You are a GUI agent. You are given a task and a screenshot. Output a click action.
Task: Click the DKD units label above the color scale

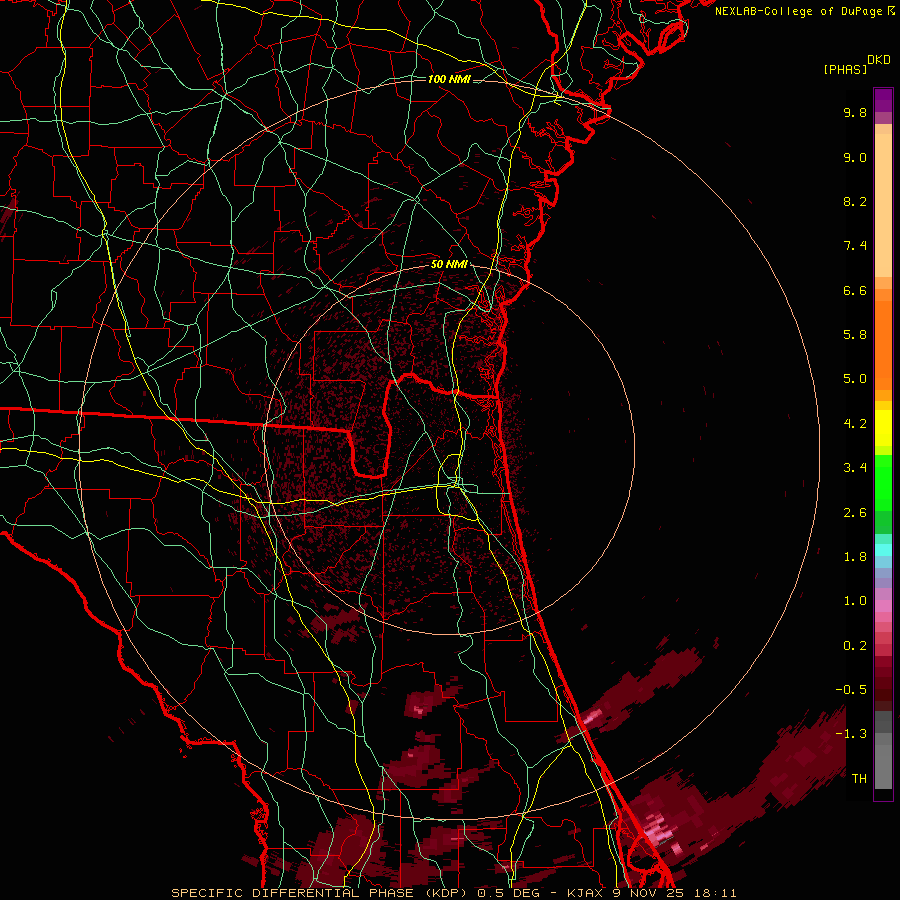pos(879,60)
